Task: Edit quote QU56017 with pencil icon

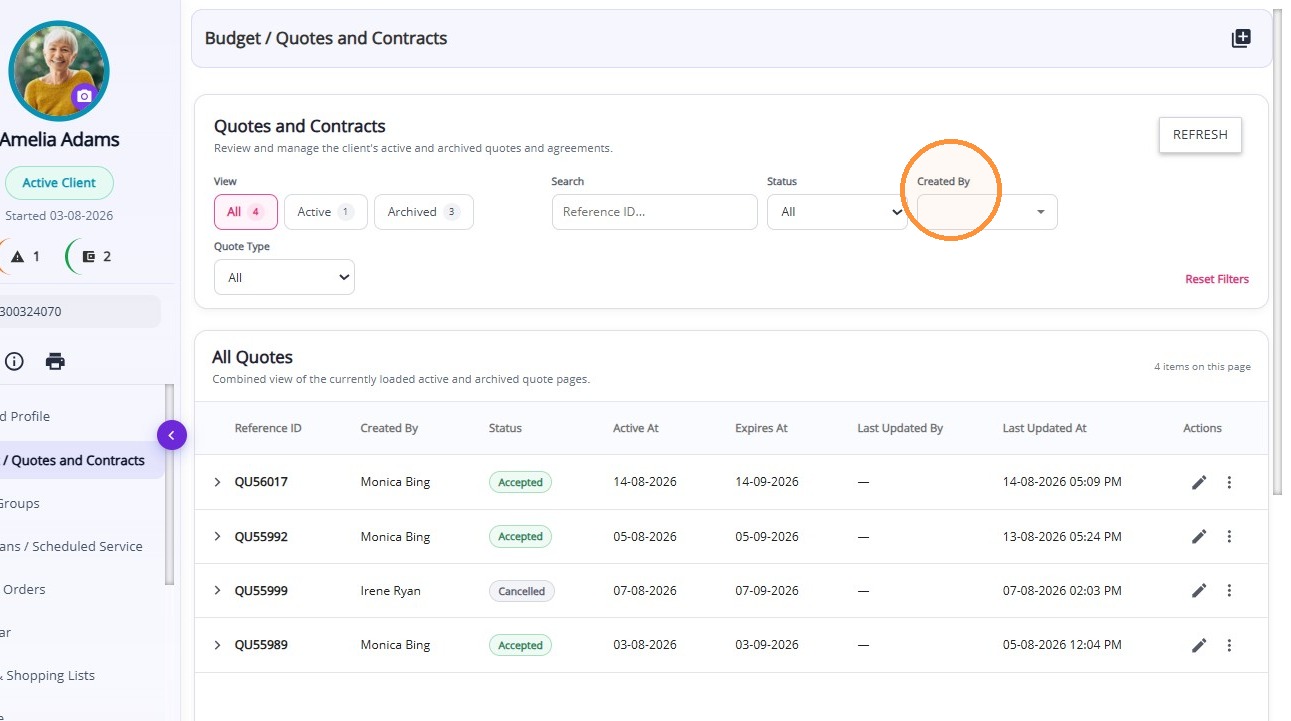Action: [1199, 482]
